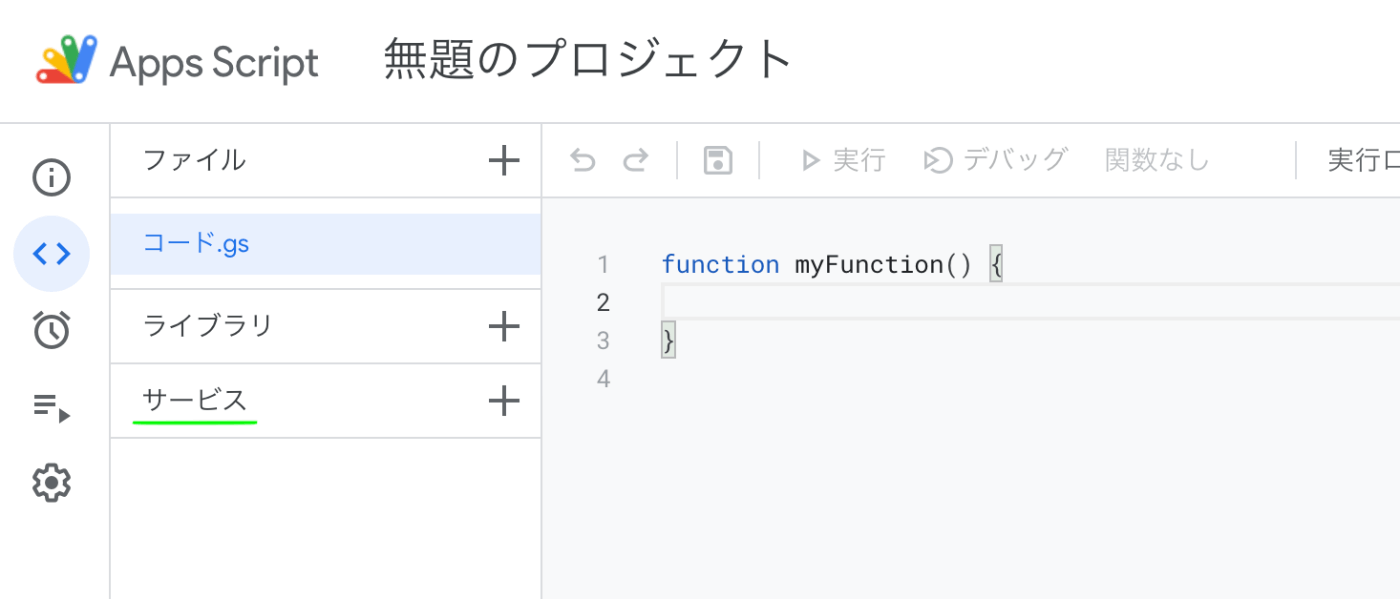The image size is (1400, 599).
Task: Open project settings with gear icon
Action: click(x=51, y=483)
